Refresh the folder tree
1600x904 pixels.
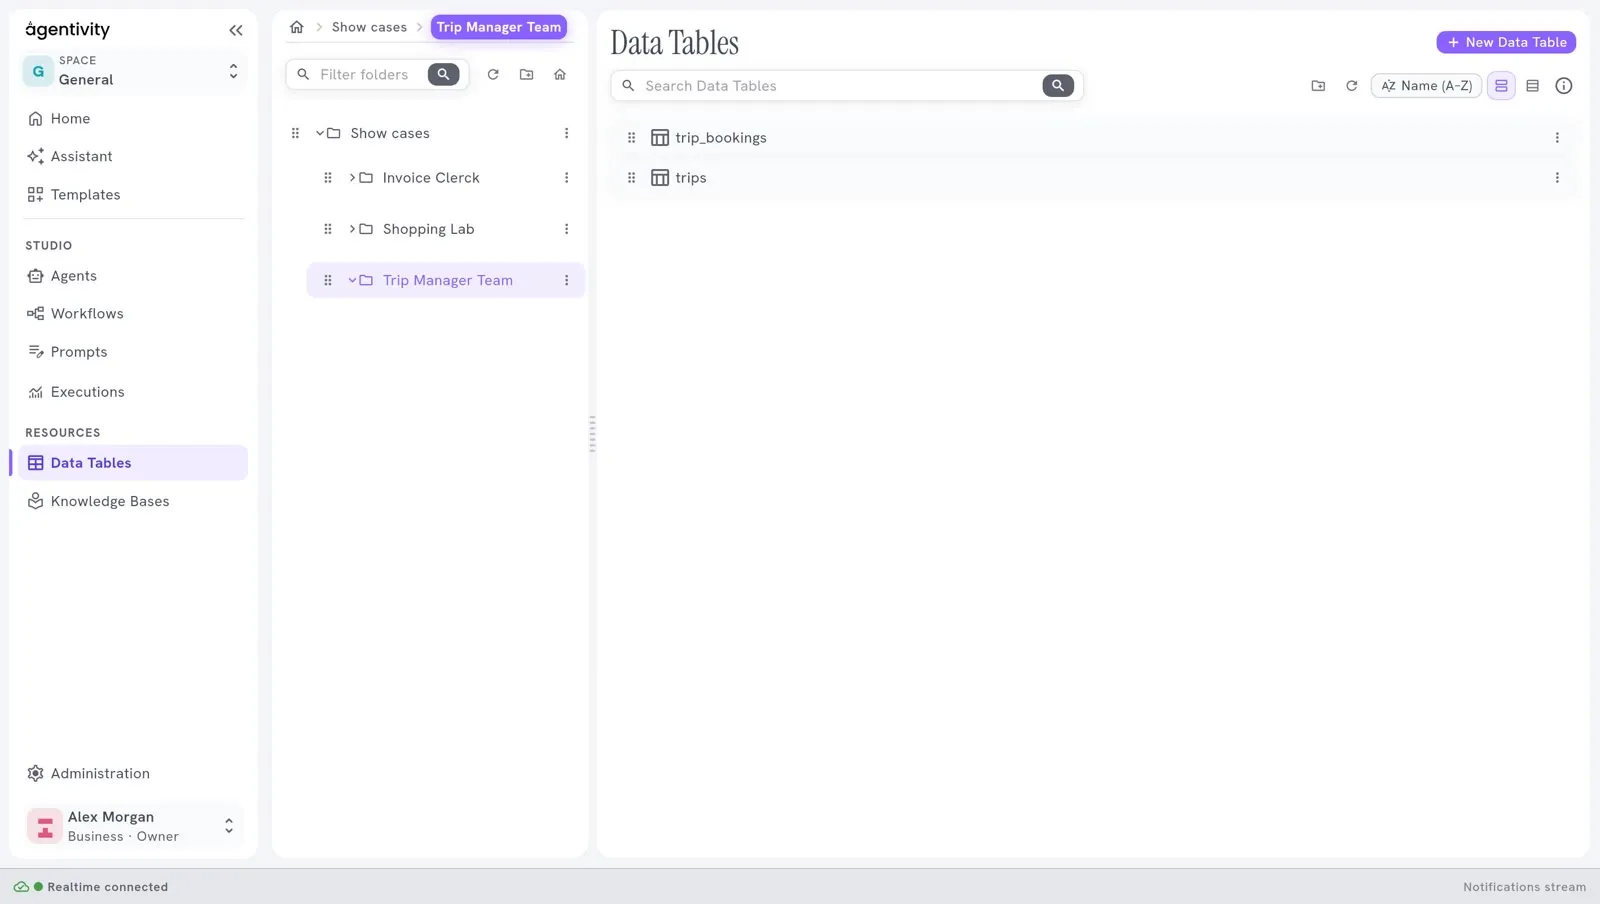(x=493, y=74)
